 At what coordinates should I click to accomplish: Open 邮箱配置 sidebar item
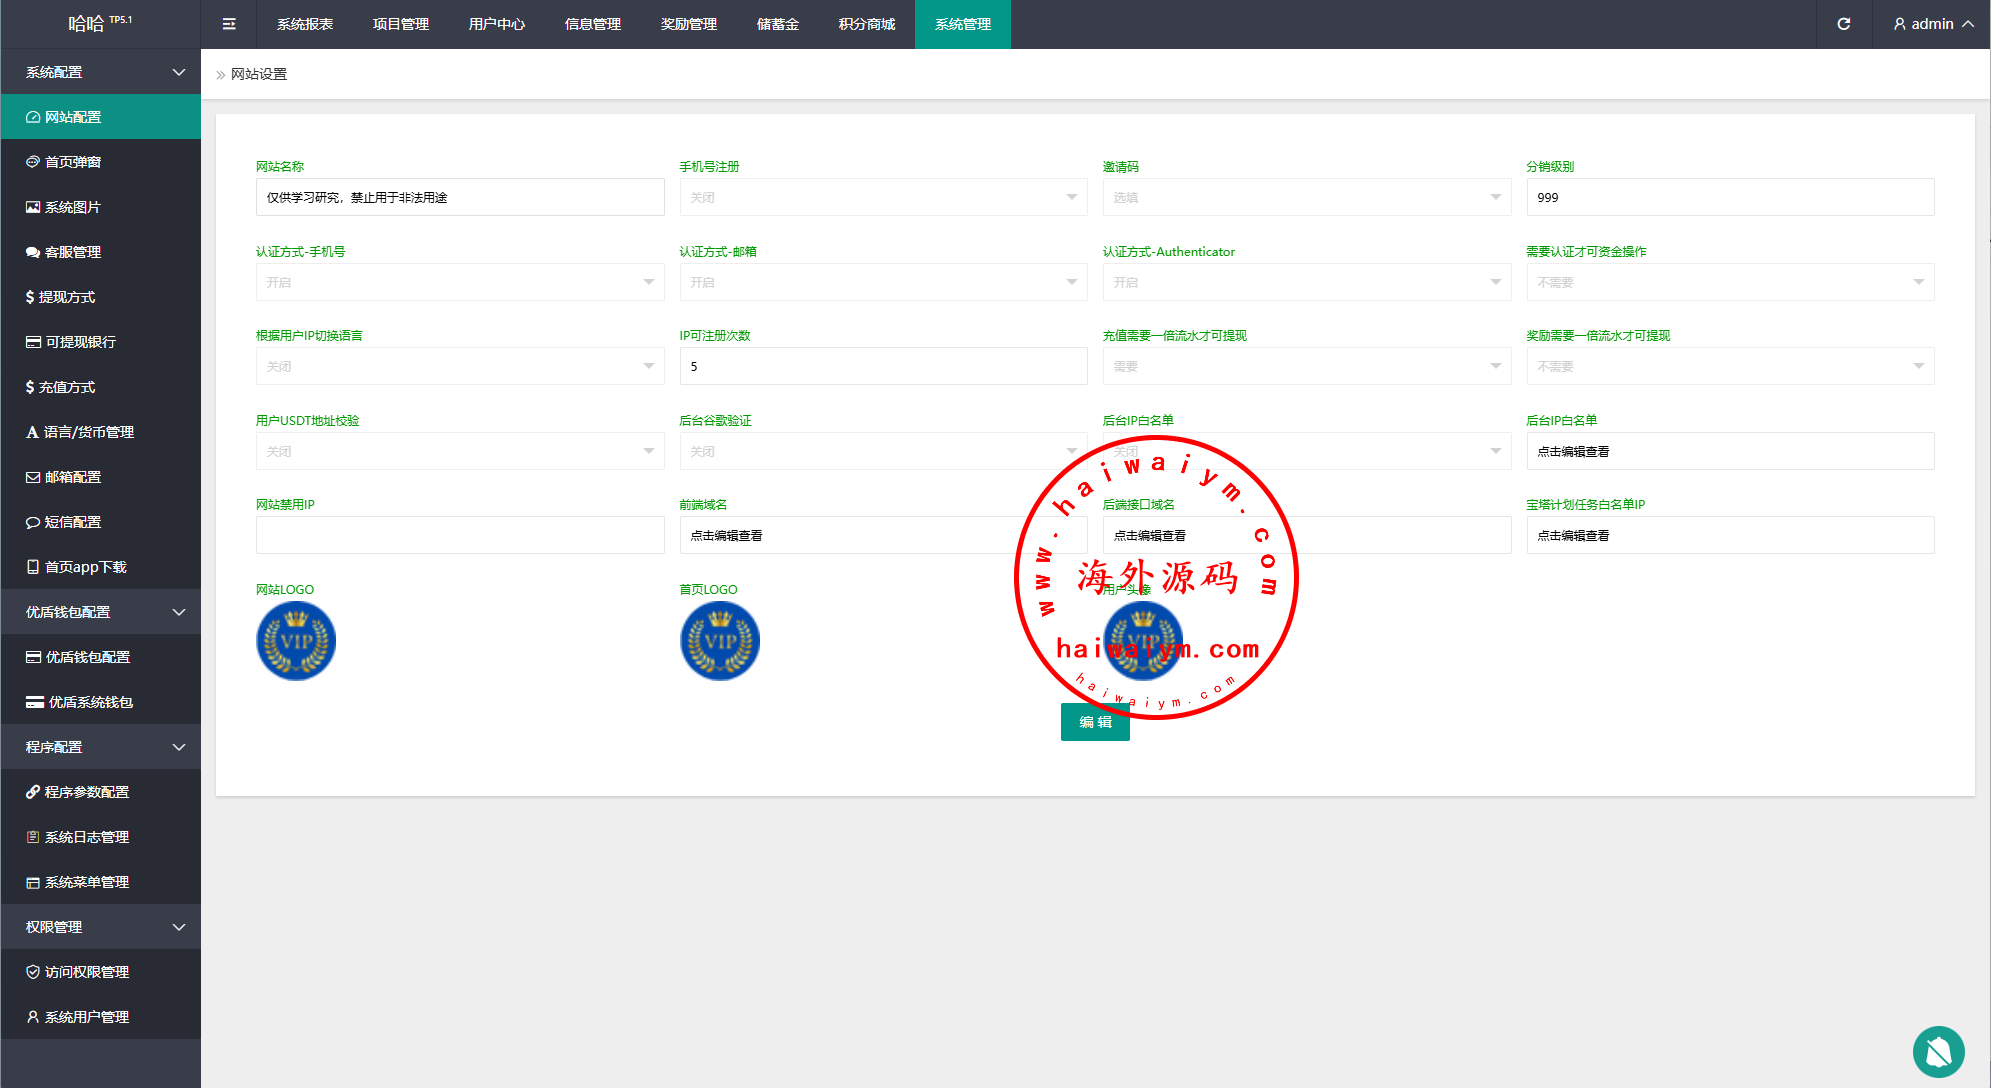[x=72, y=477]
